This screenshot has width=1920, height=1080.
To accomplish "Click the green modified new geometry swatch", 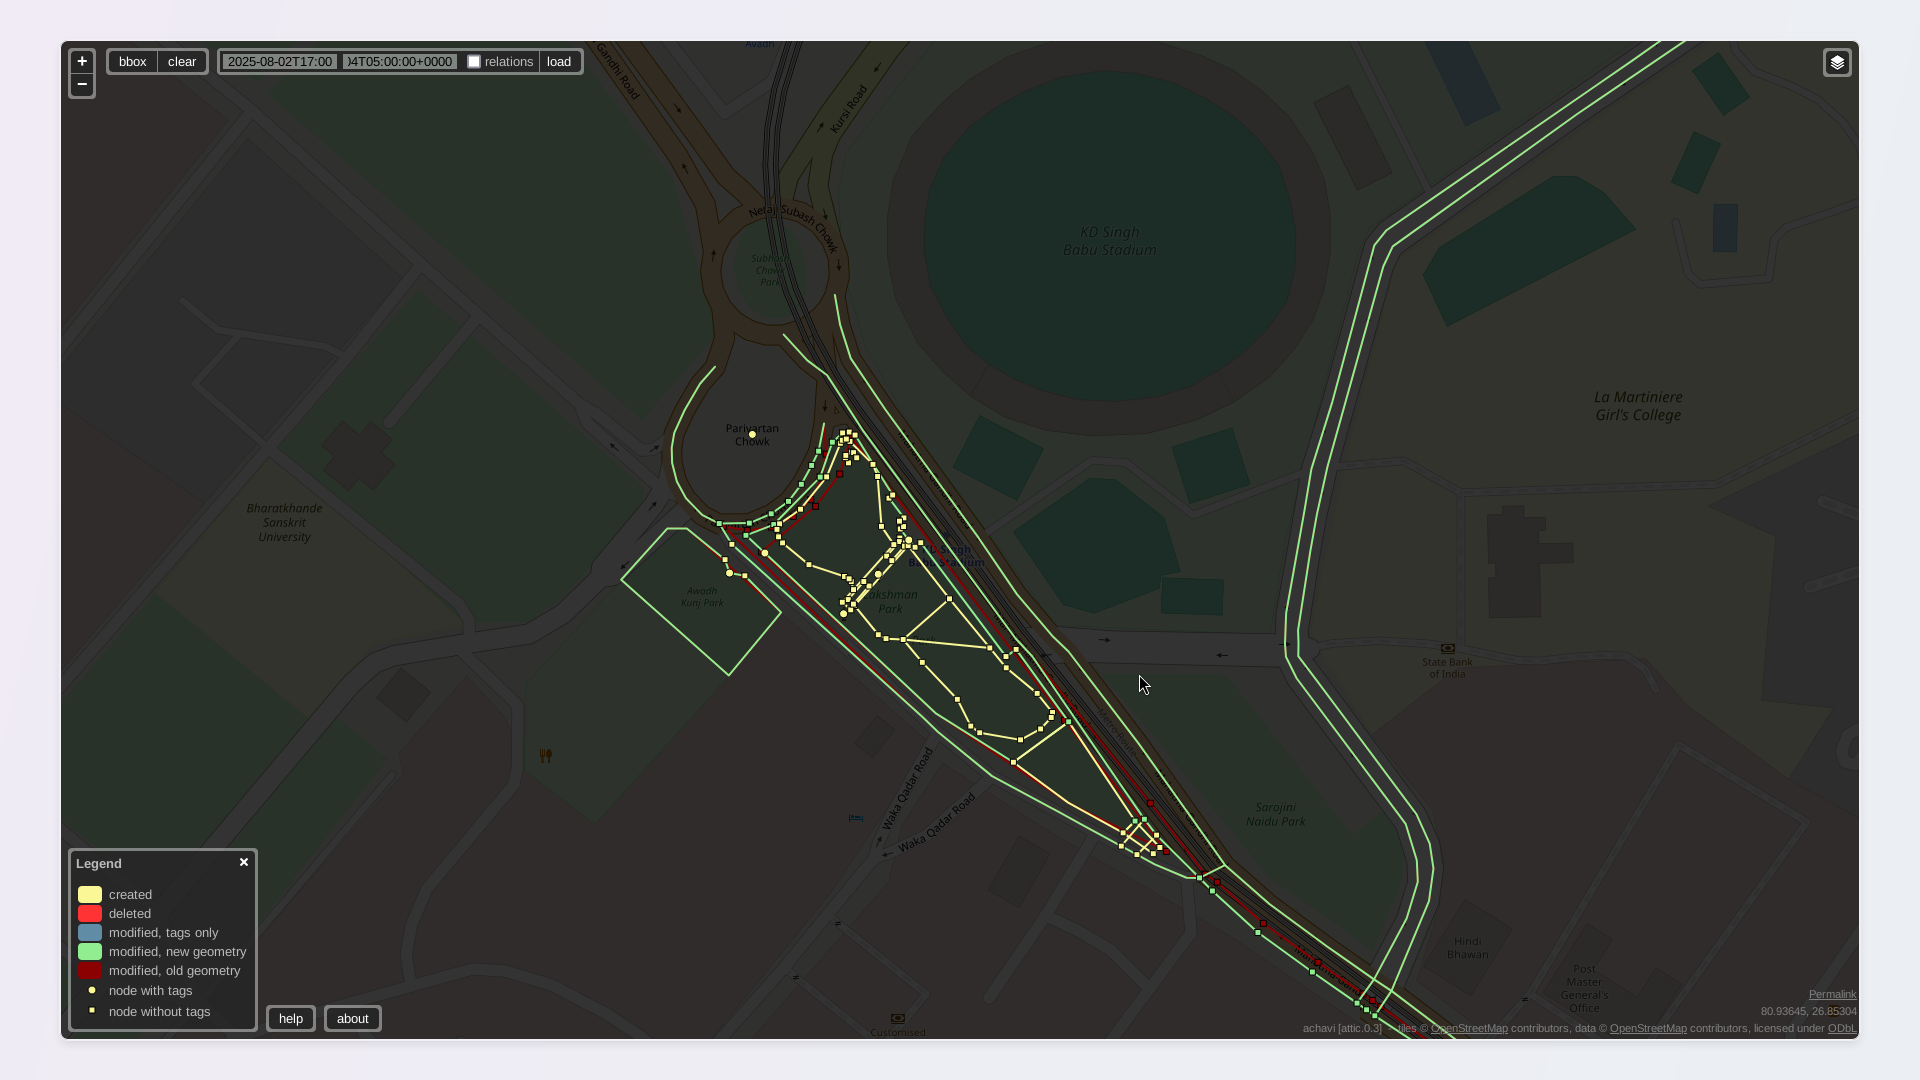I will 90,952.
